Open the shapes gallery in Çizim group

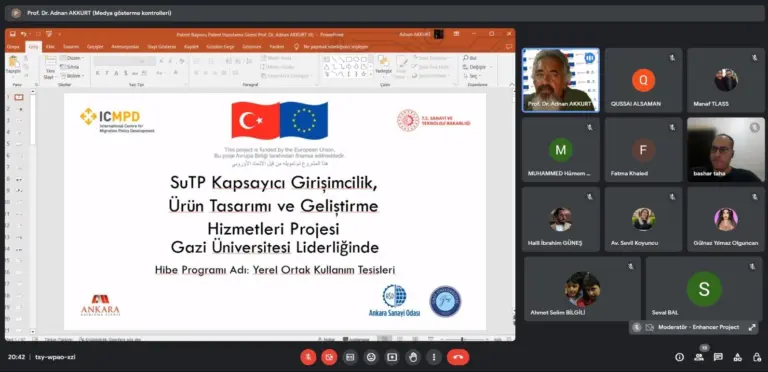click(x=347, y=67)
